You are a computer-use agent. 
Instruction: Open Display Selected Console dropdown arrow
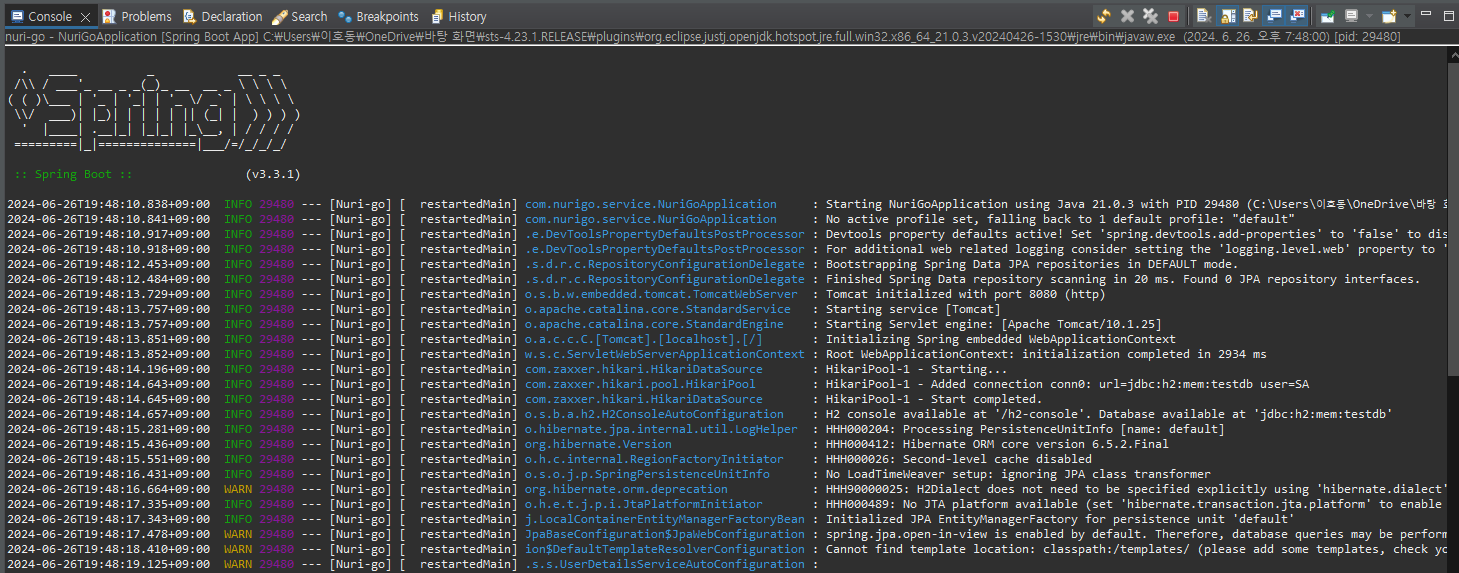tap(1369, 16)
